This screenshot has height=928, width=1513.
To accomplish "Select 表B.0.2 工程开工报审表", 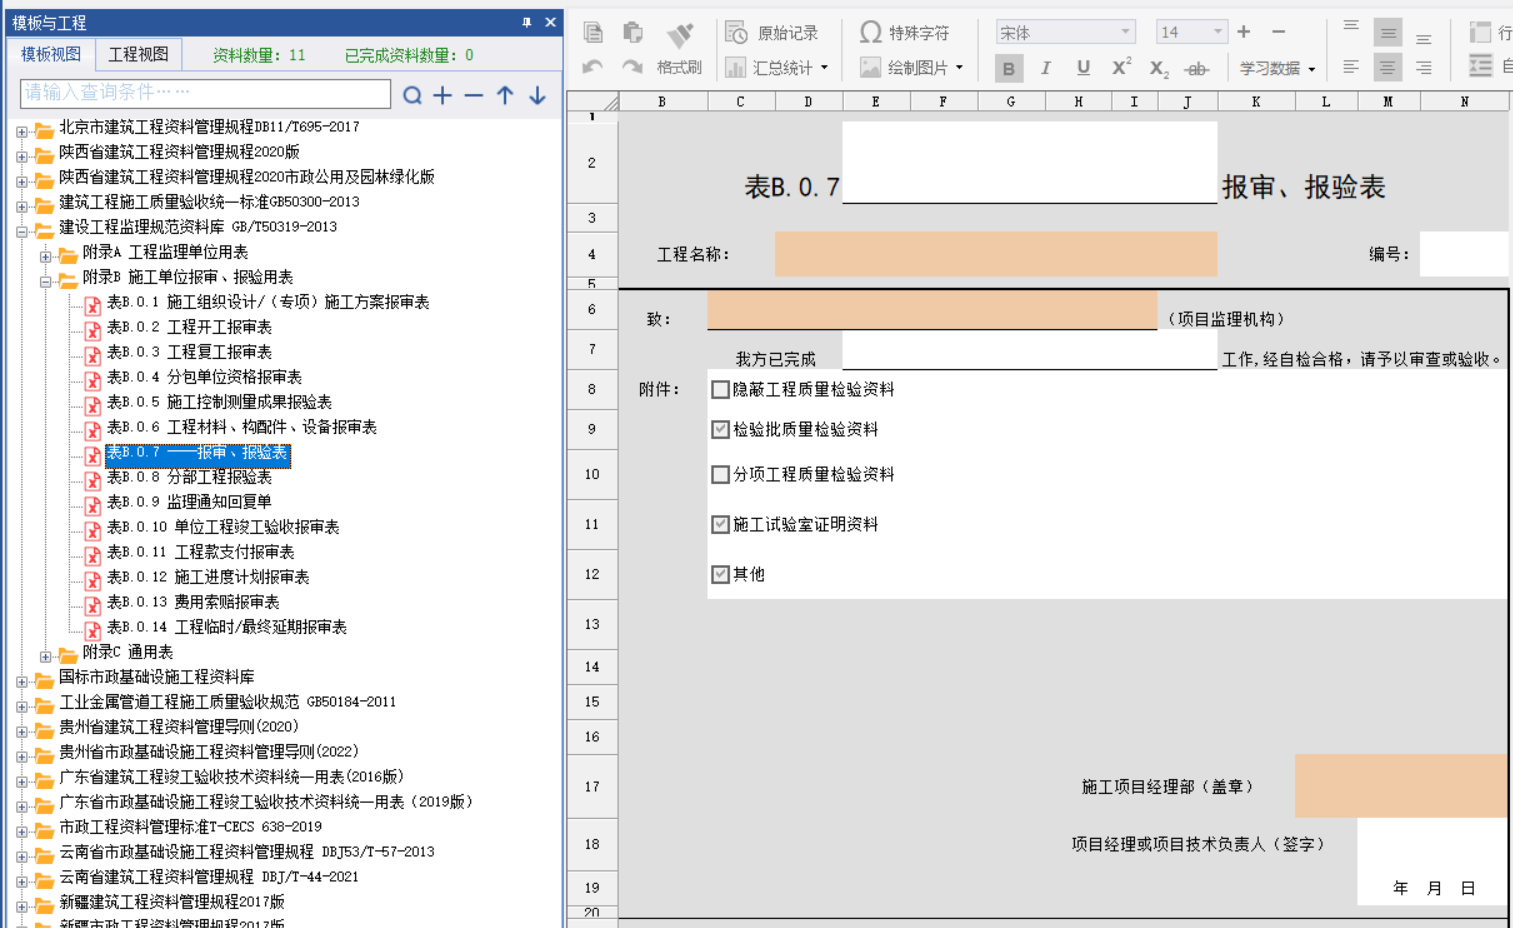I will pyautogui.click(x=189, y=327).
